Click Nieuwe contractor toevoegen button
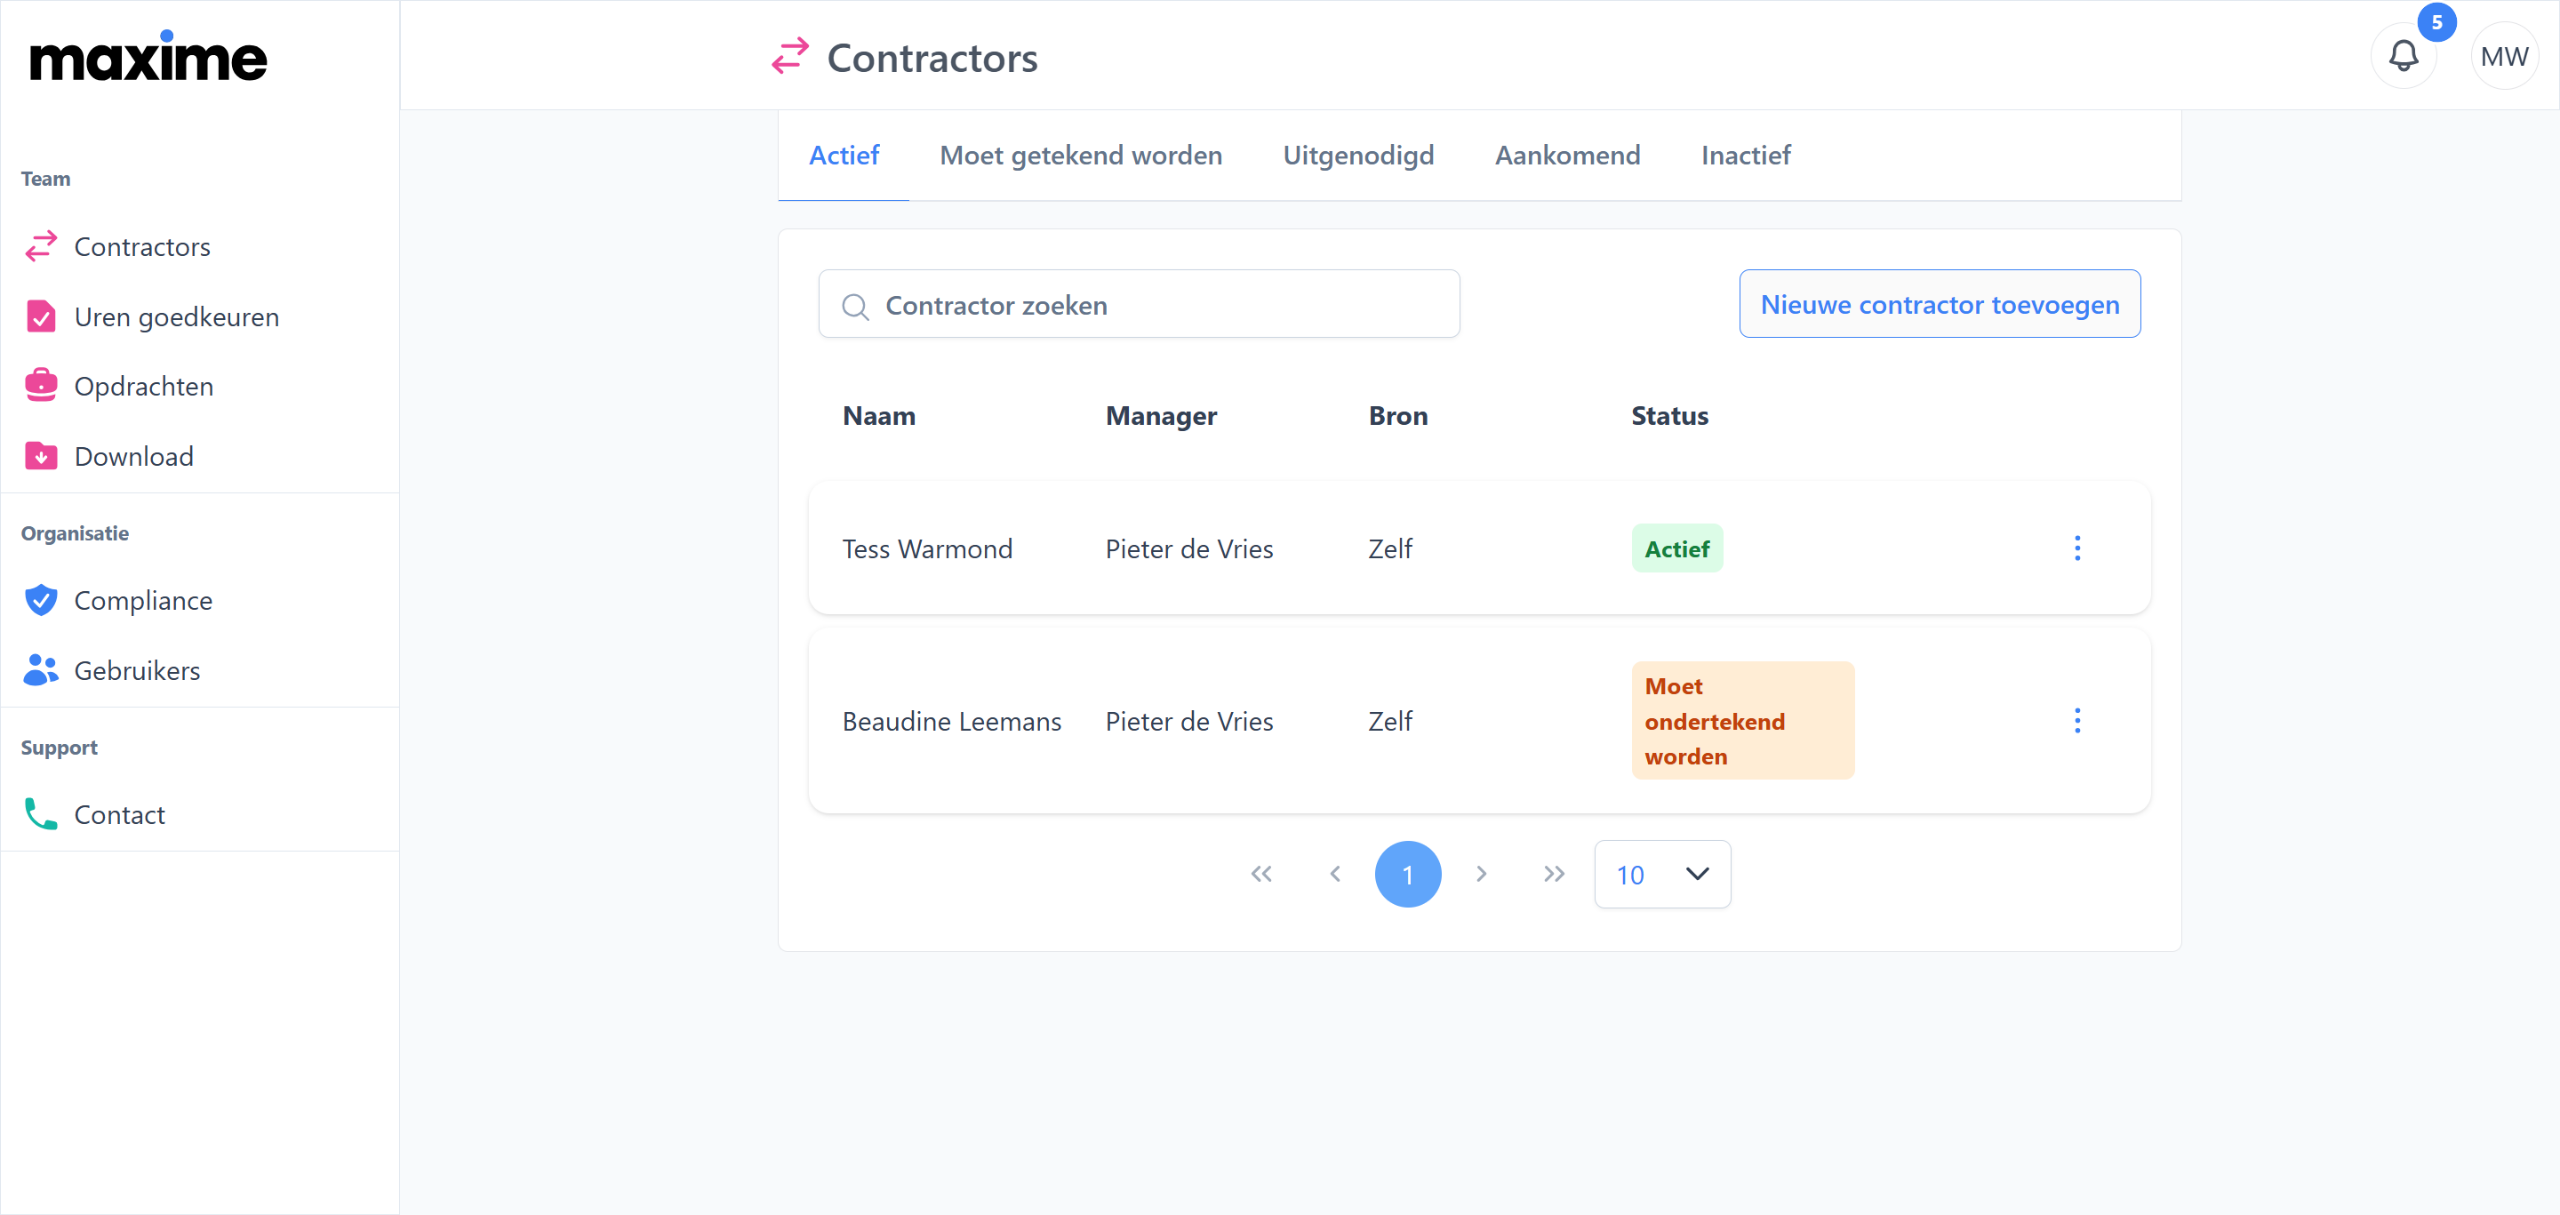The width and height of the screenshot is (2560, 1215). [1939, 304]
